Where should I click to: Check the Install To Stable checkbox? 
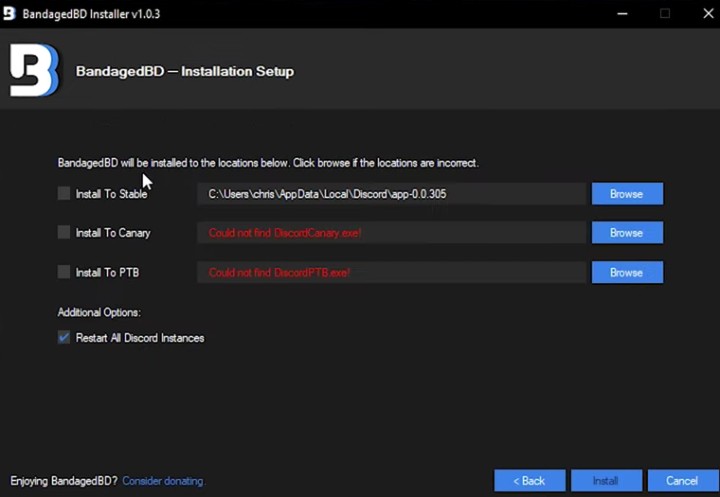(64, 193)
